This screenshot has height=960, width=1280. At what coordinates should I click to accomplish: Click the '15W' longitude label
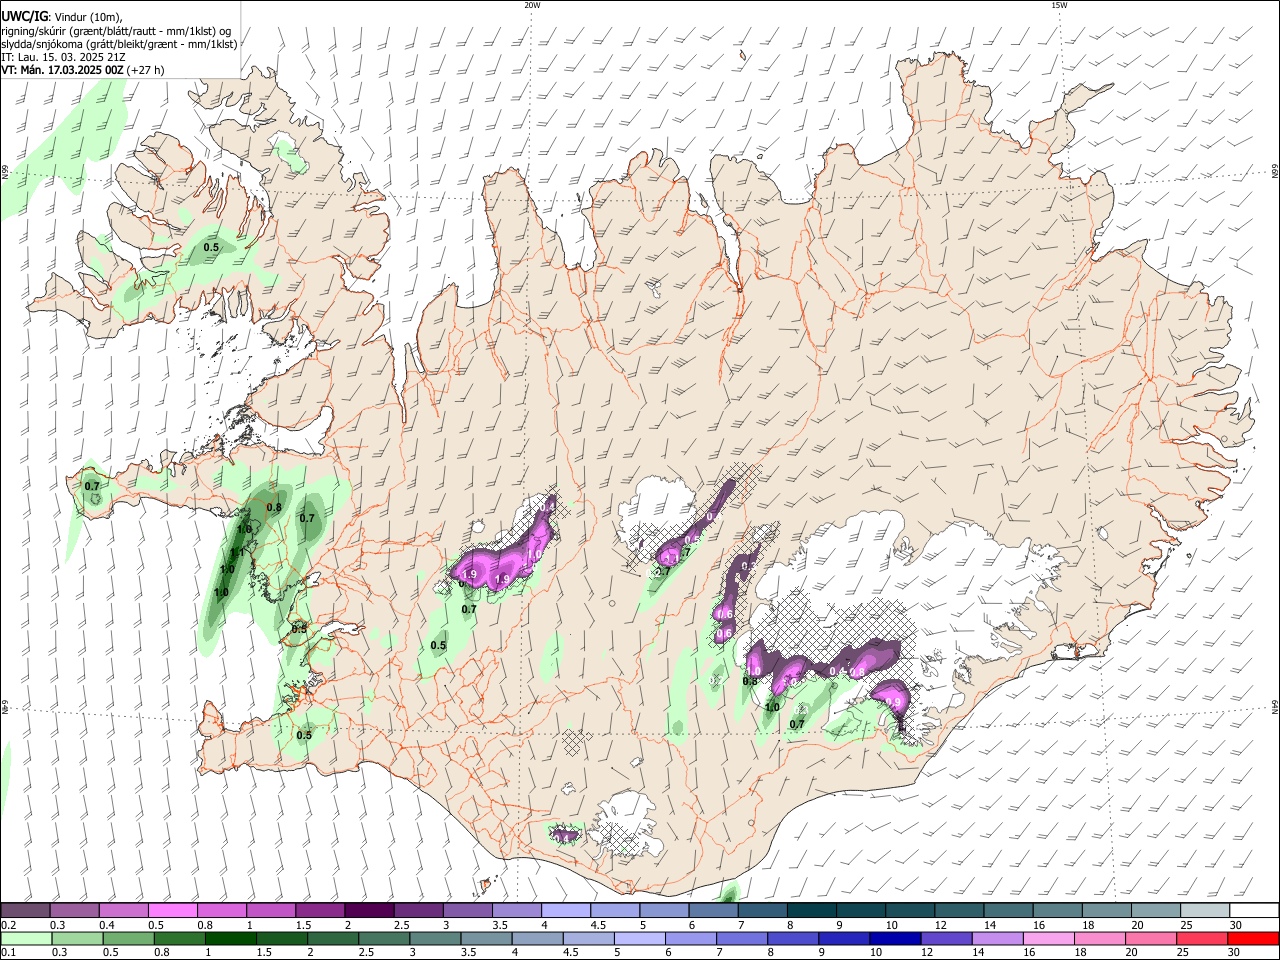[1059, 5]
